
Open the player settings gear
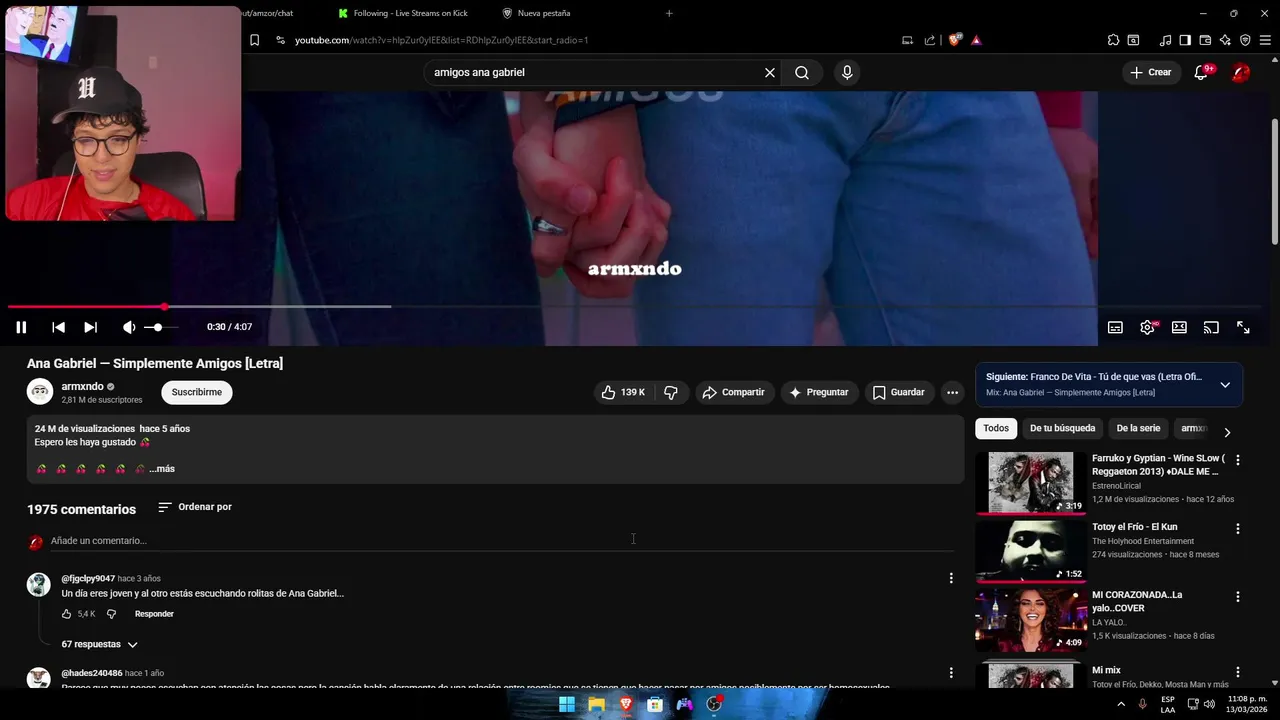pyautogui.click(x=1147, y=327)
